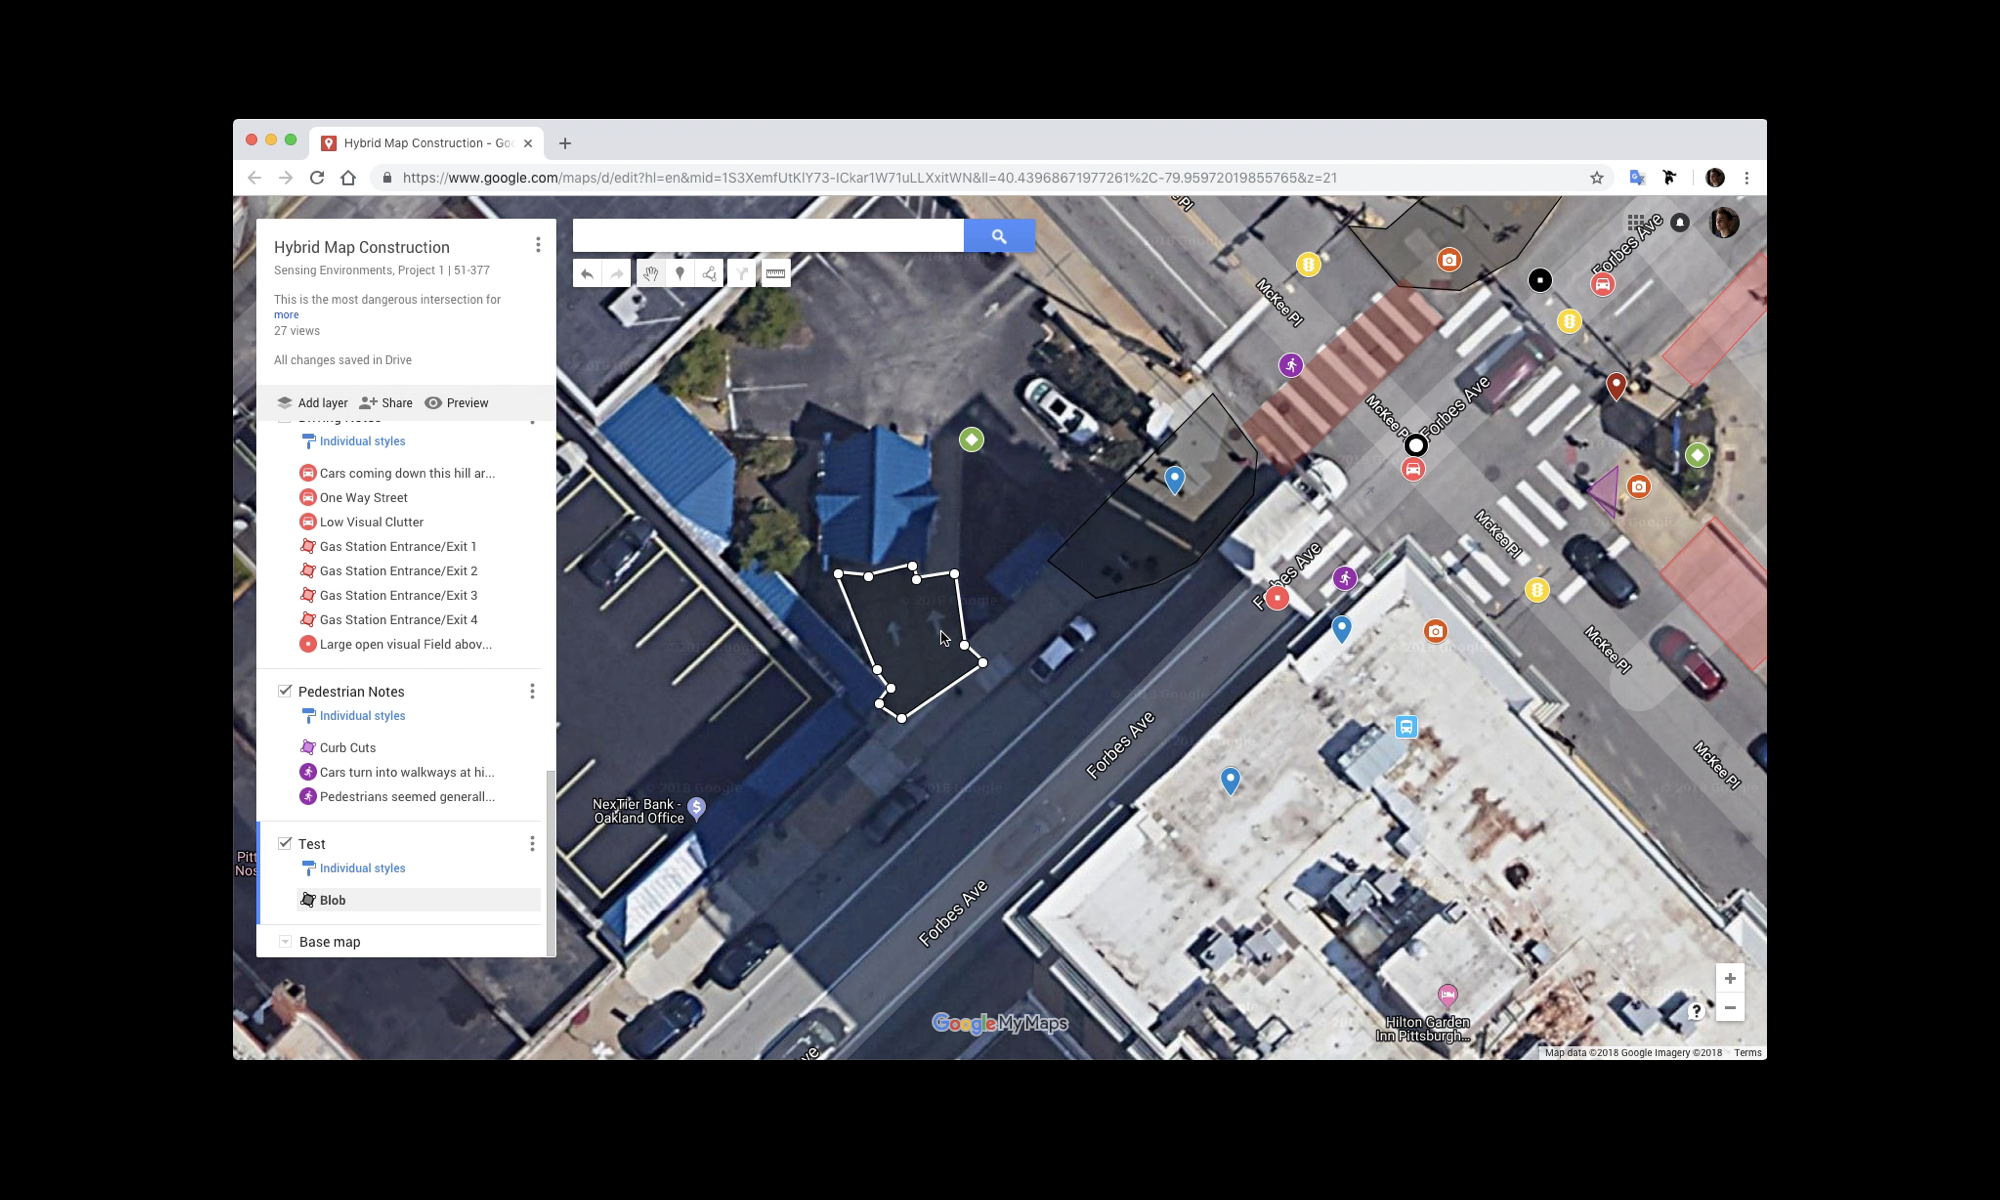This screenshot has width=2000, height=1200.
Task: Click the Add layer button
Action: (x=312, y=403)
